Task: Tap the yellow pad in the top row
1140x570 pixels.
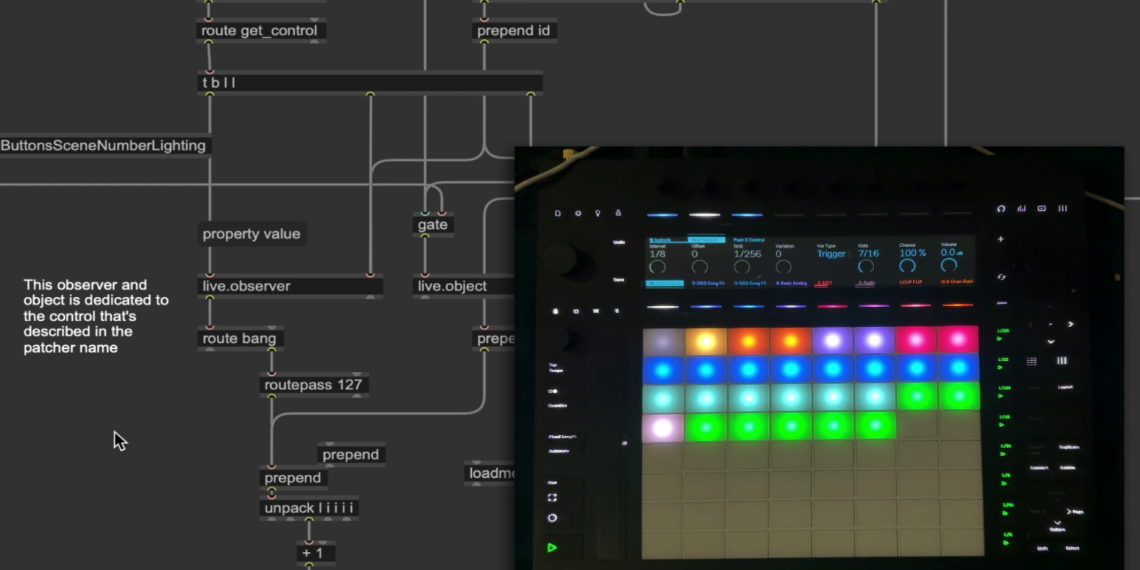Action: pyautogui.click(x=705, y=342)
